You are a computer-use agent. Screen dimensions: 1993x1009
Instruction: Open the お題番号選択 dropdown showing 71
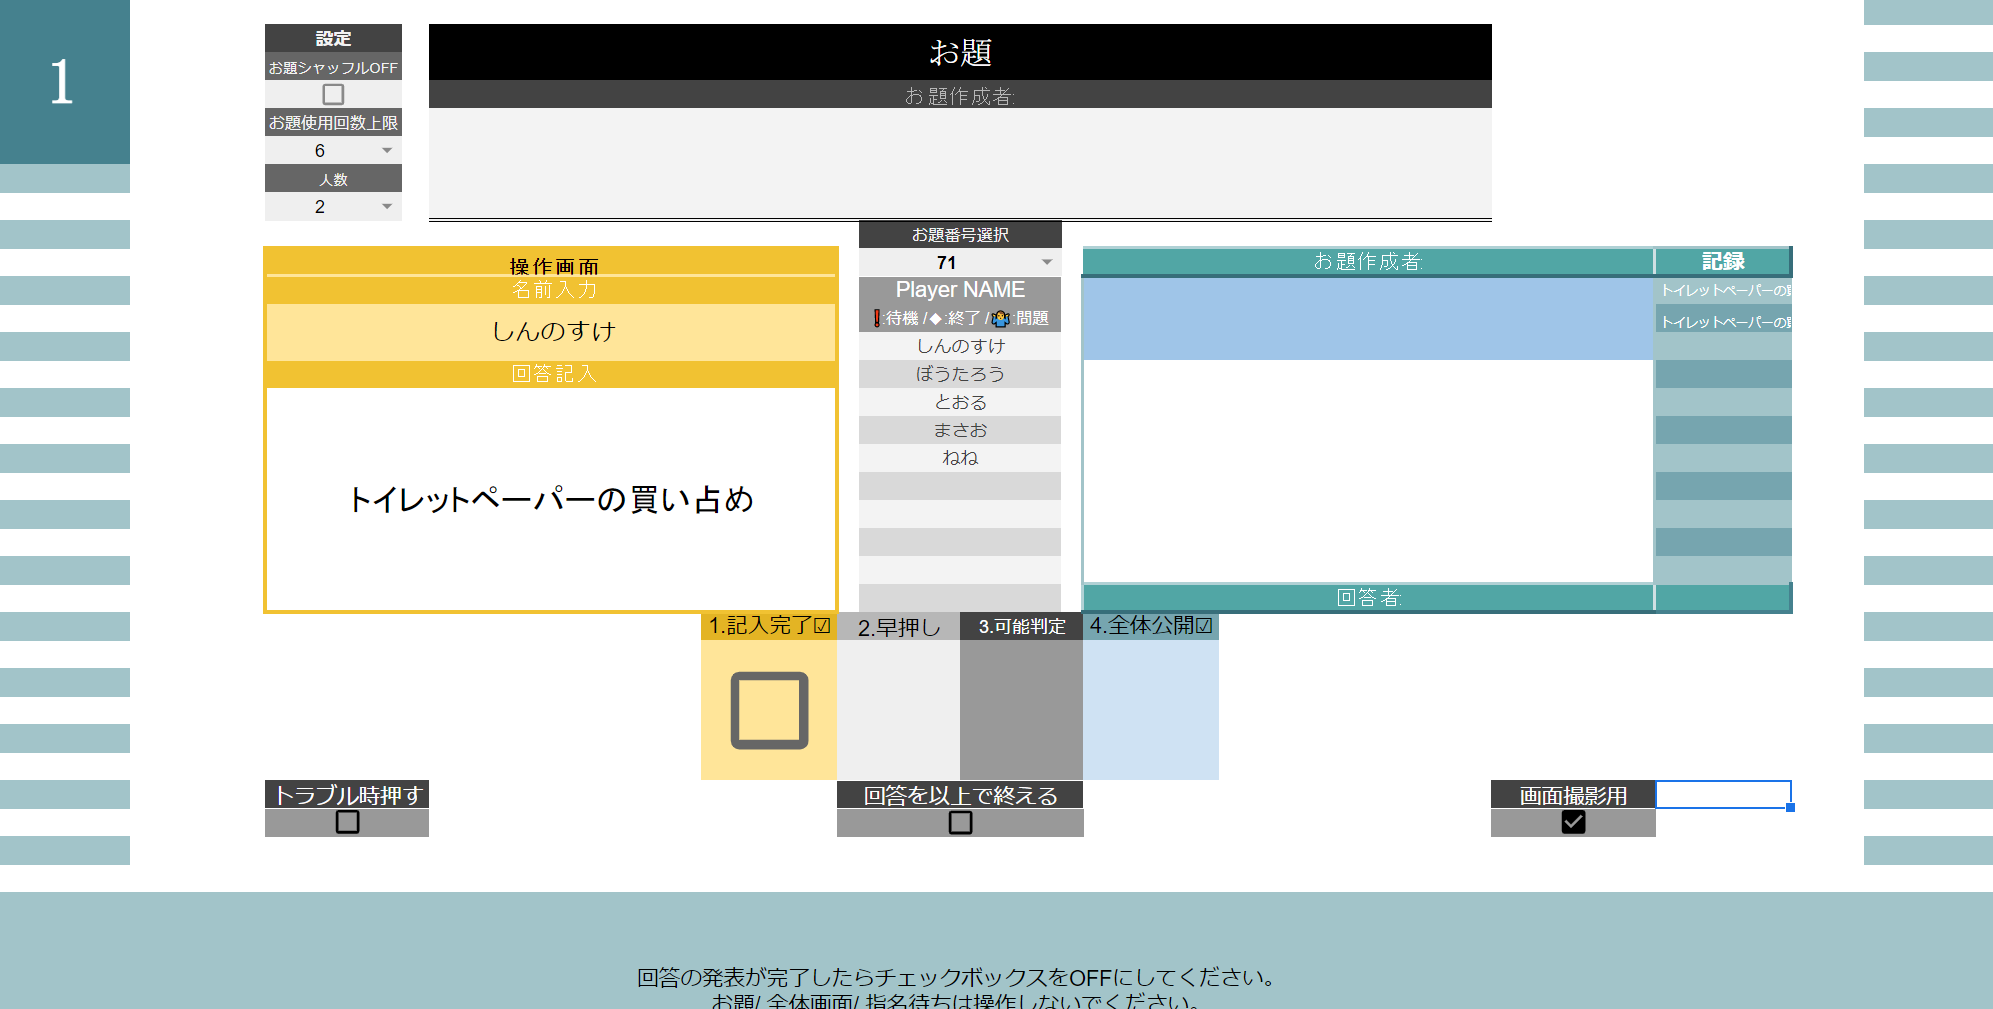pyautogui.click(x=1047, y=263)
